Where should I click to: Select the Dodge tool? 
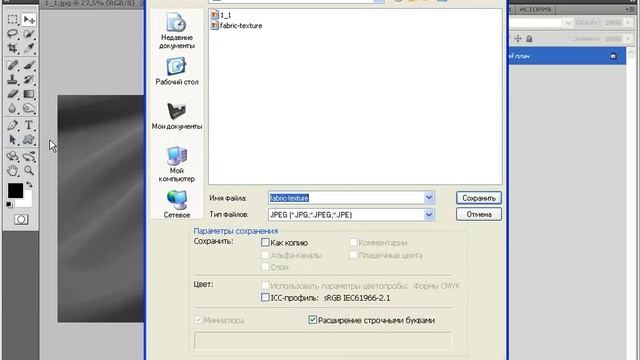pyautogui.click(x=29, y=109)
